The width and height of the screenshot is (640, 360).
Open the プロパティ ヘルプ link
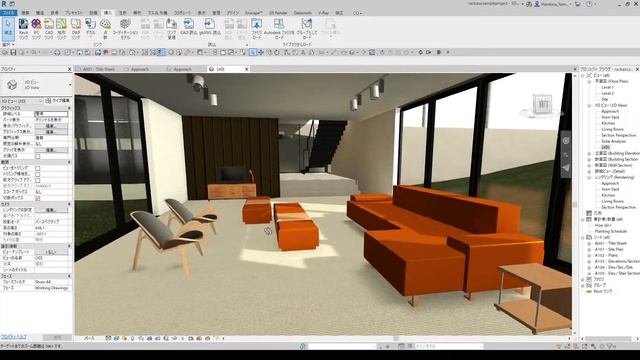[13, 337]
